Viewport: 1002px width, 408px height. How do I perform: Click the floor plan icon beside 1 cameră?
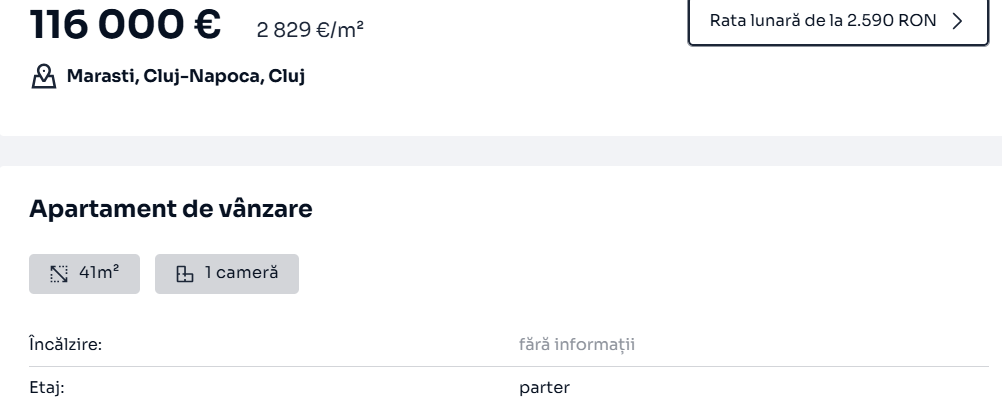pyautogui.click(x=185, y=274)
